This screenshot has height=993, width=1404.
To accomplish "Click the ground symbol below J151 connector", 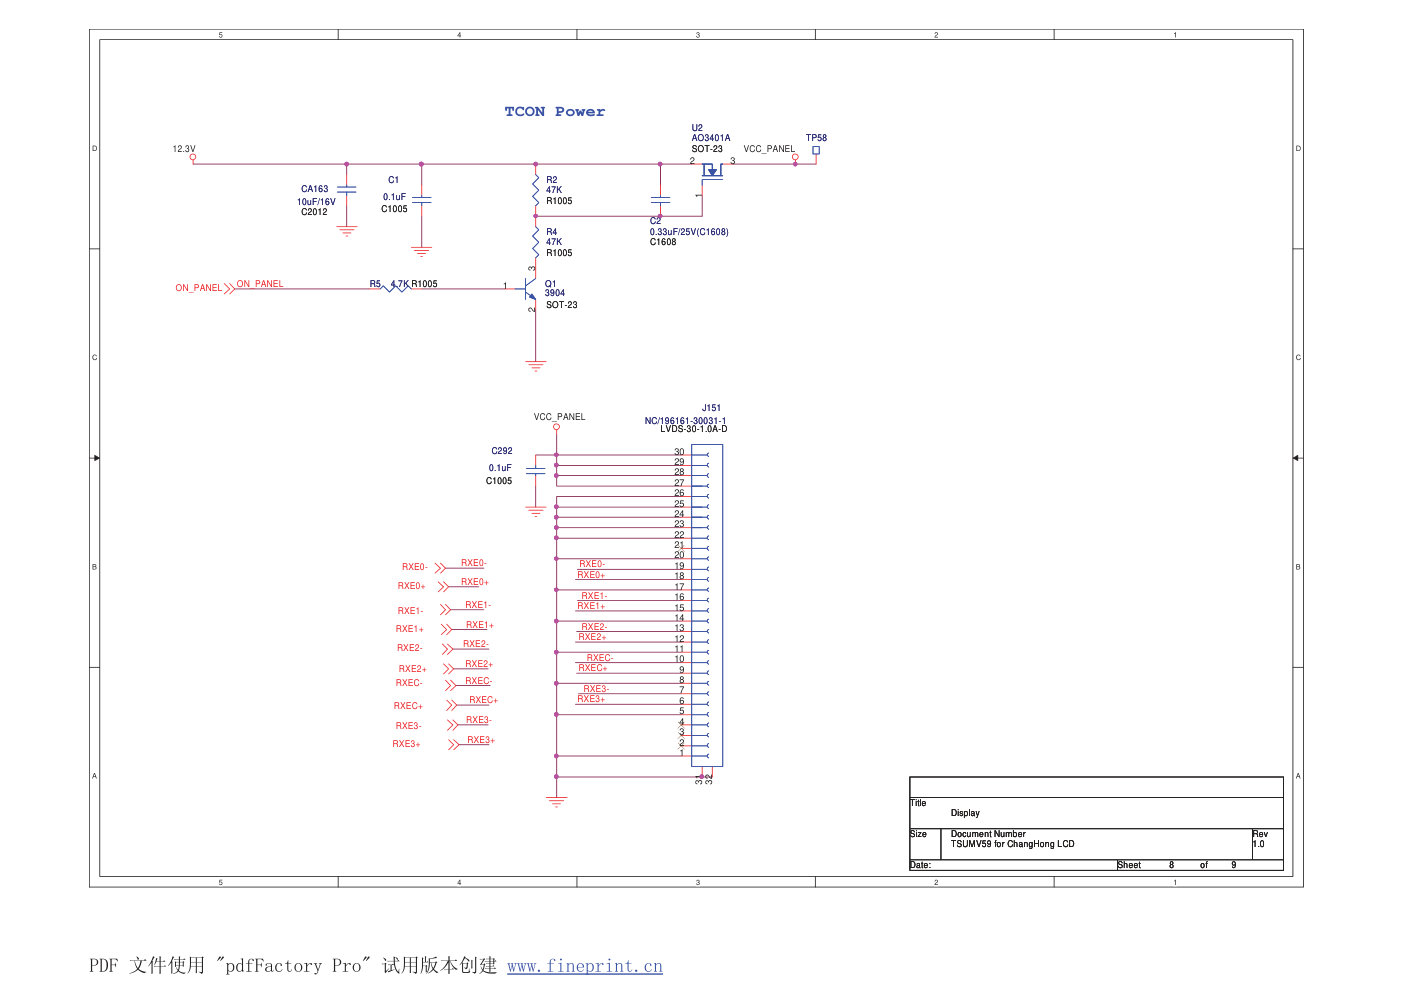I will point(557,801).
